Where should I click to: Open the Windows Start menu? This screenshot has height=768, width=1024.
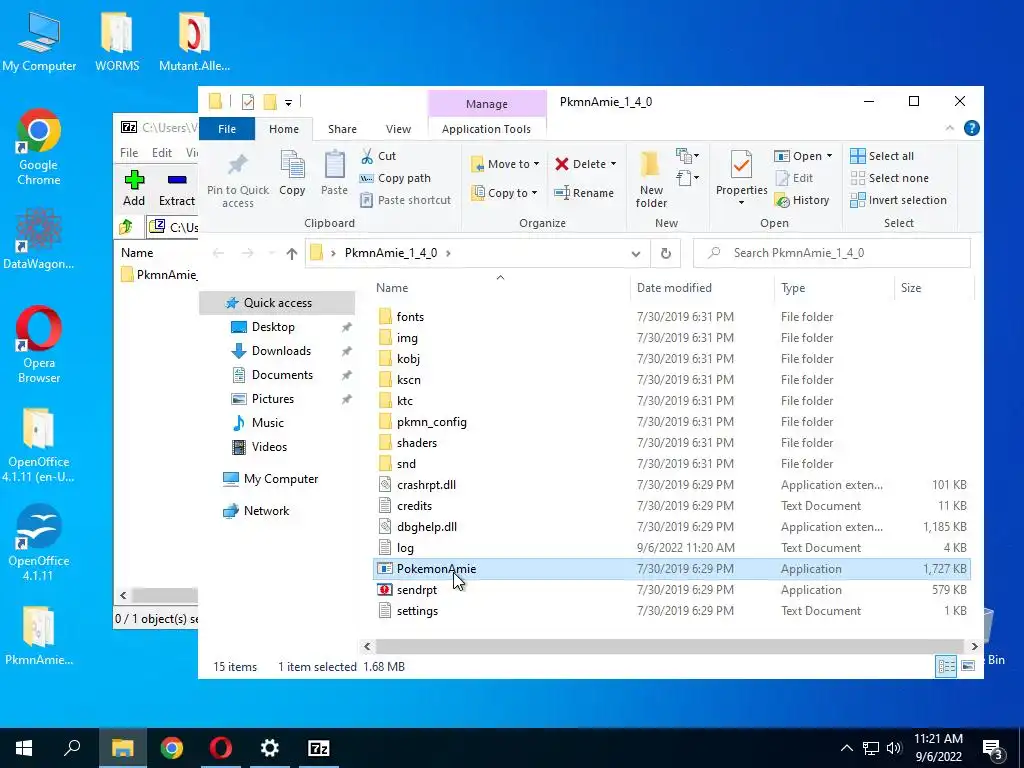point(24,748)
